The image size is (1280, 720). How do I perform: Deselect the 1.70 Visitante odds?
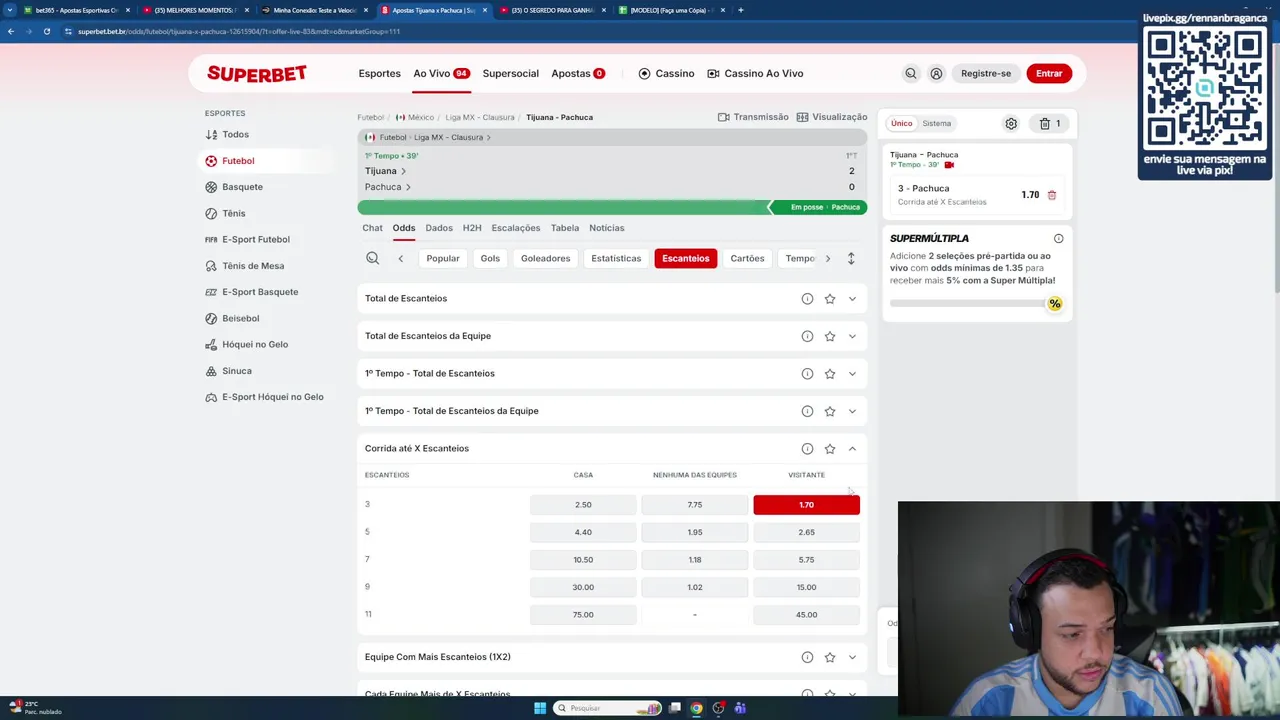[x=806, y=505]
